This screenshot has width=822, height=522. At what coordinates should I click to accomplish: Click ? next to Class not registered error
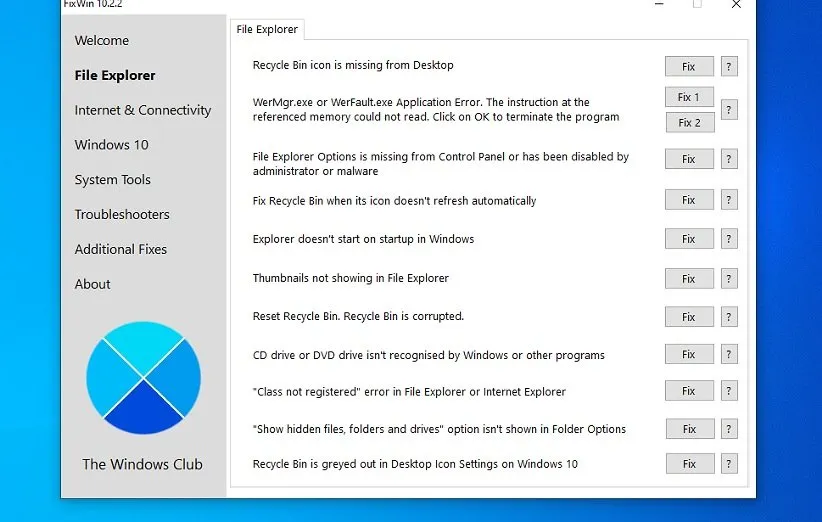tap(729, 391)
